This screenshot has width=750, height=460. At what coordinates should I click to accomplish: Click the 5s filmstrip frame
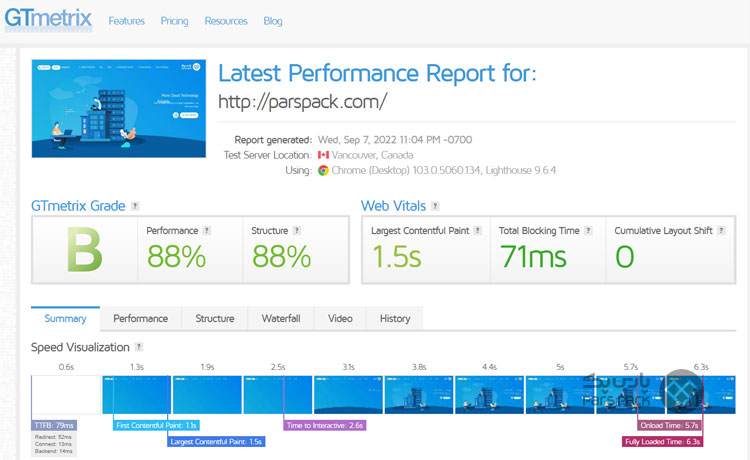(560, 394)
